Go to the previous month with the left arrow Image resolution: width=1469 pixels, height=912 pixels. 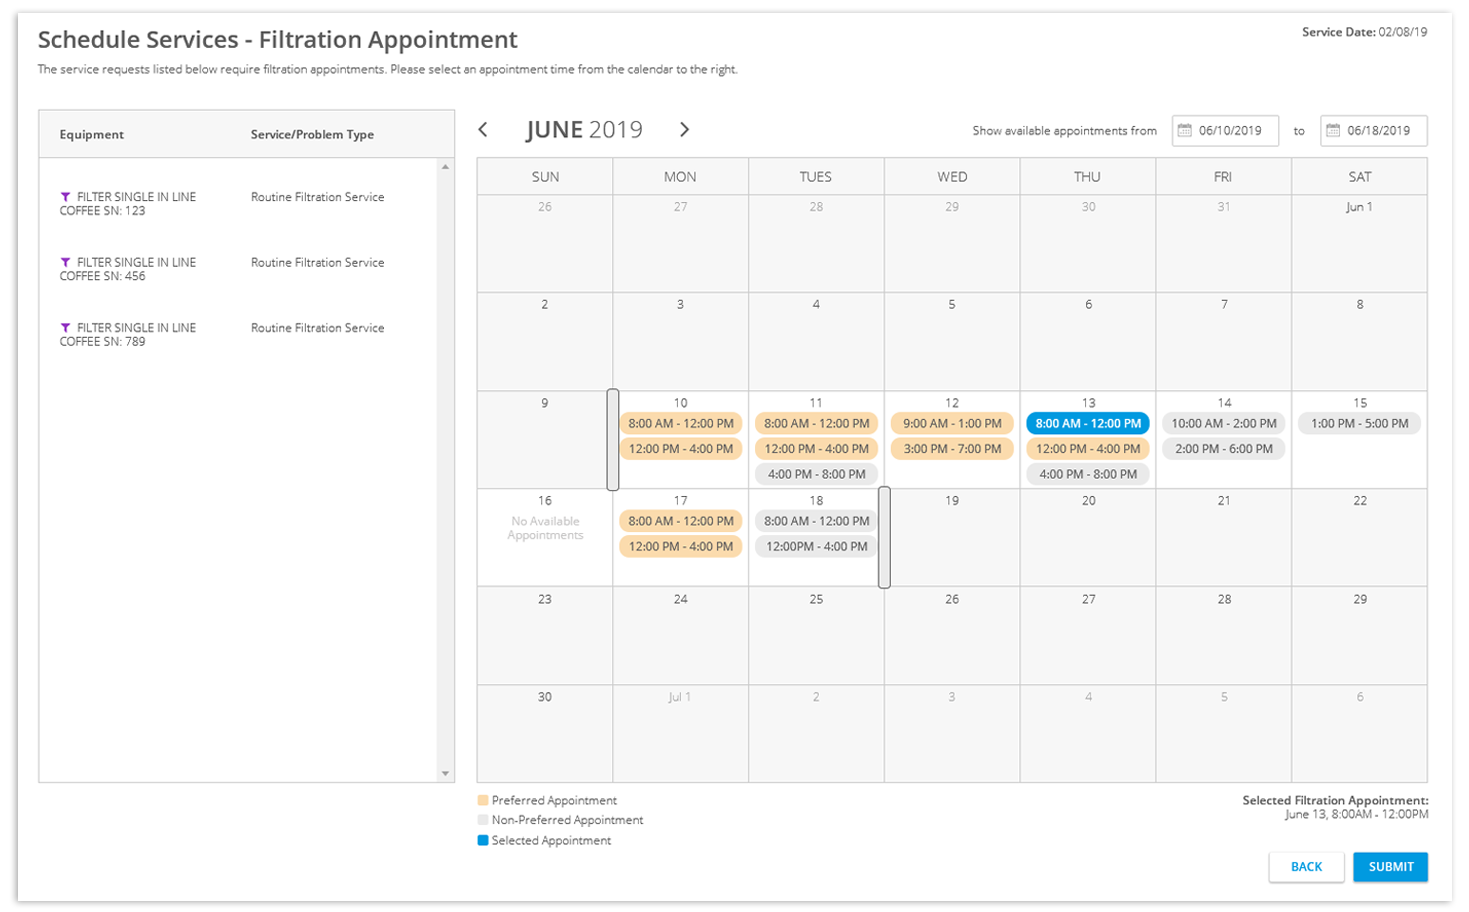pyautogui.click(x=485, y=129)
